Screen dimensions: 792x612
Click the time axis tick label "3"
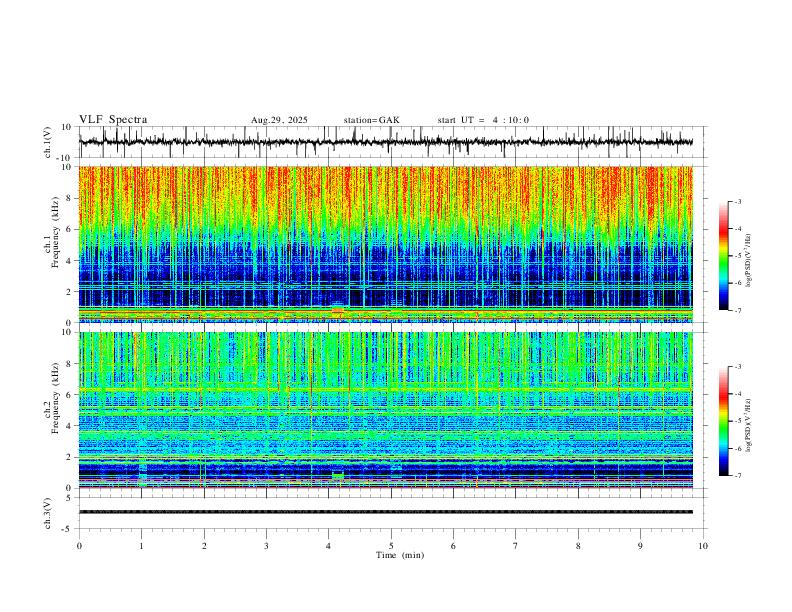[x=266, y=546]
